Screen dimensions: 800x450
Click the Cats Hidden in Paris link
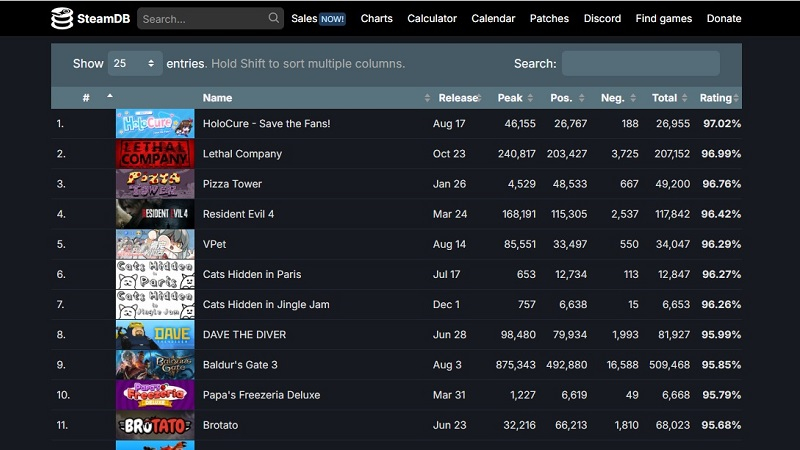[251, 274]
